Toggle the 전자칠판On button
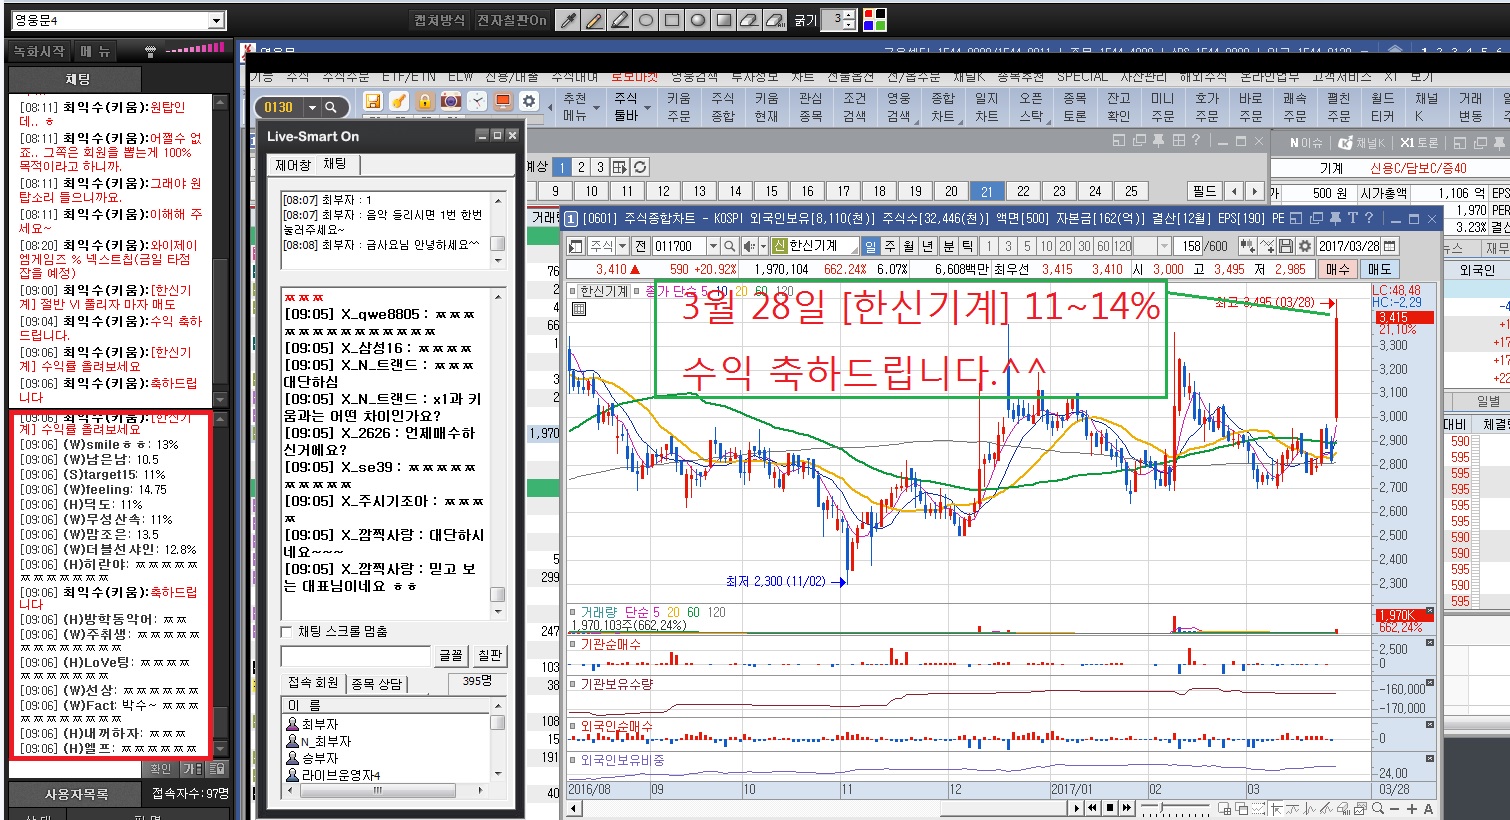The width and height of the screenshot is (1510, 820). tap(511, 20)
